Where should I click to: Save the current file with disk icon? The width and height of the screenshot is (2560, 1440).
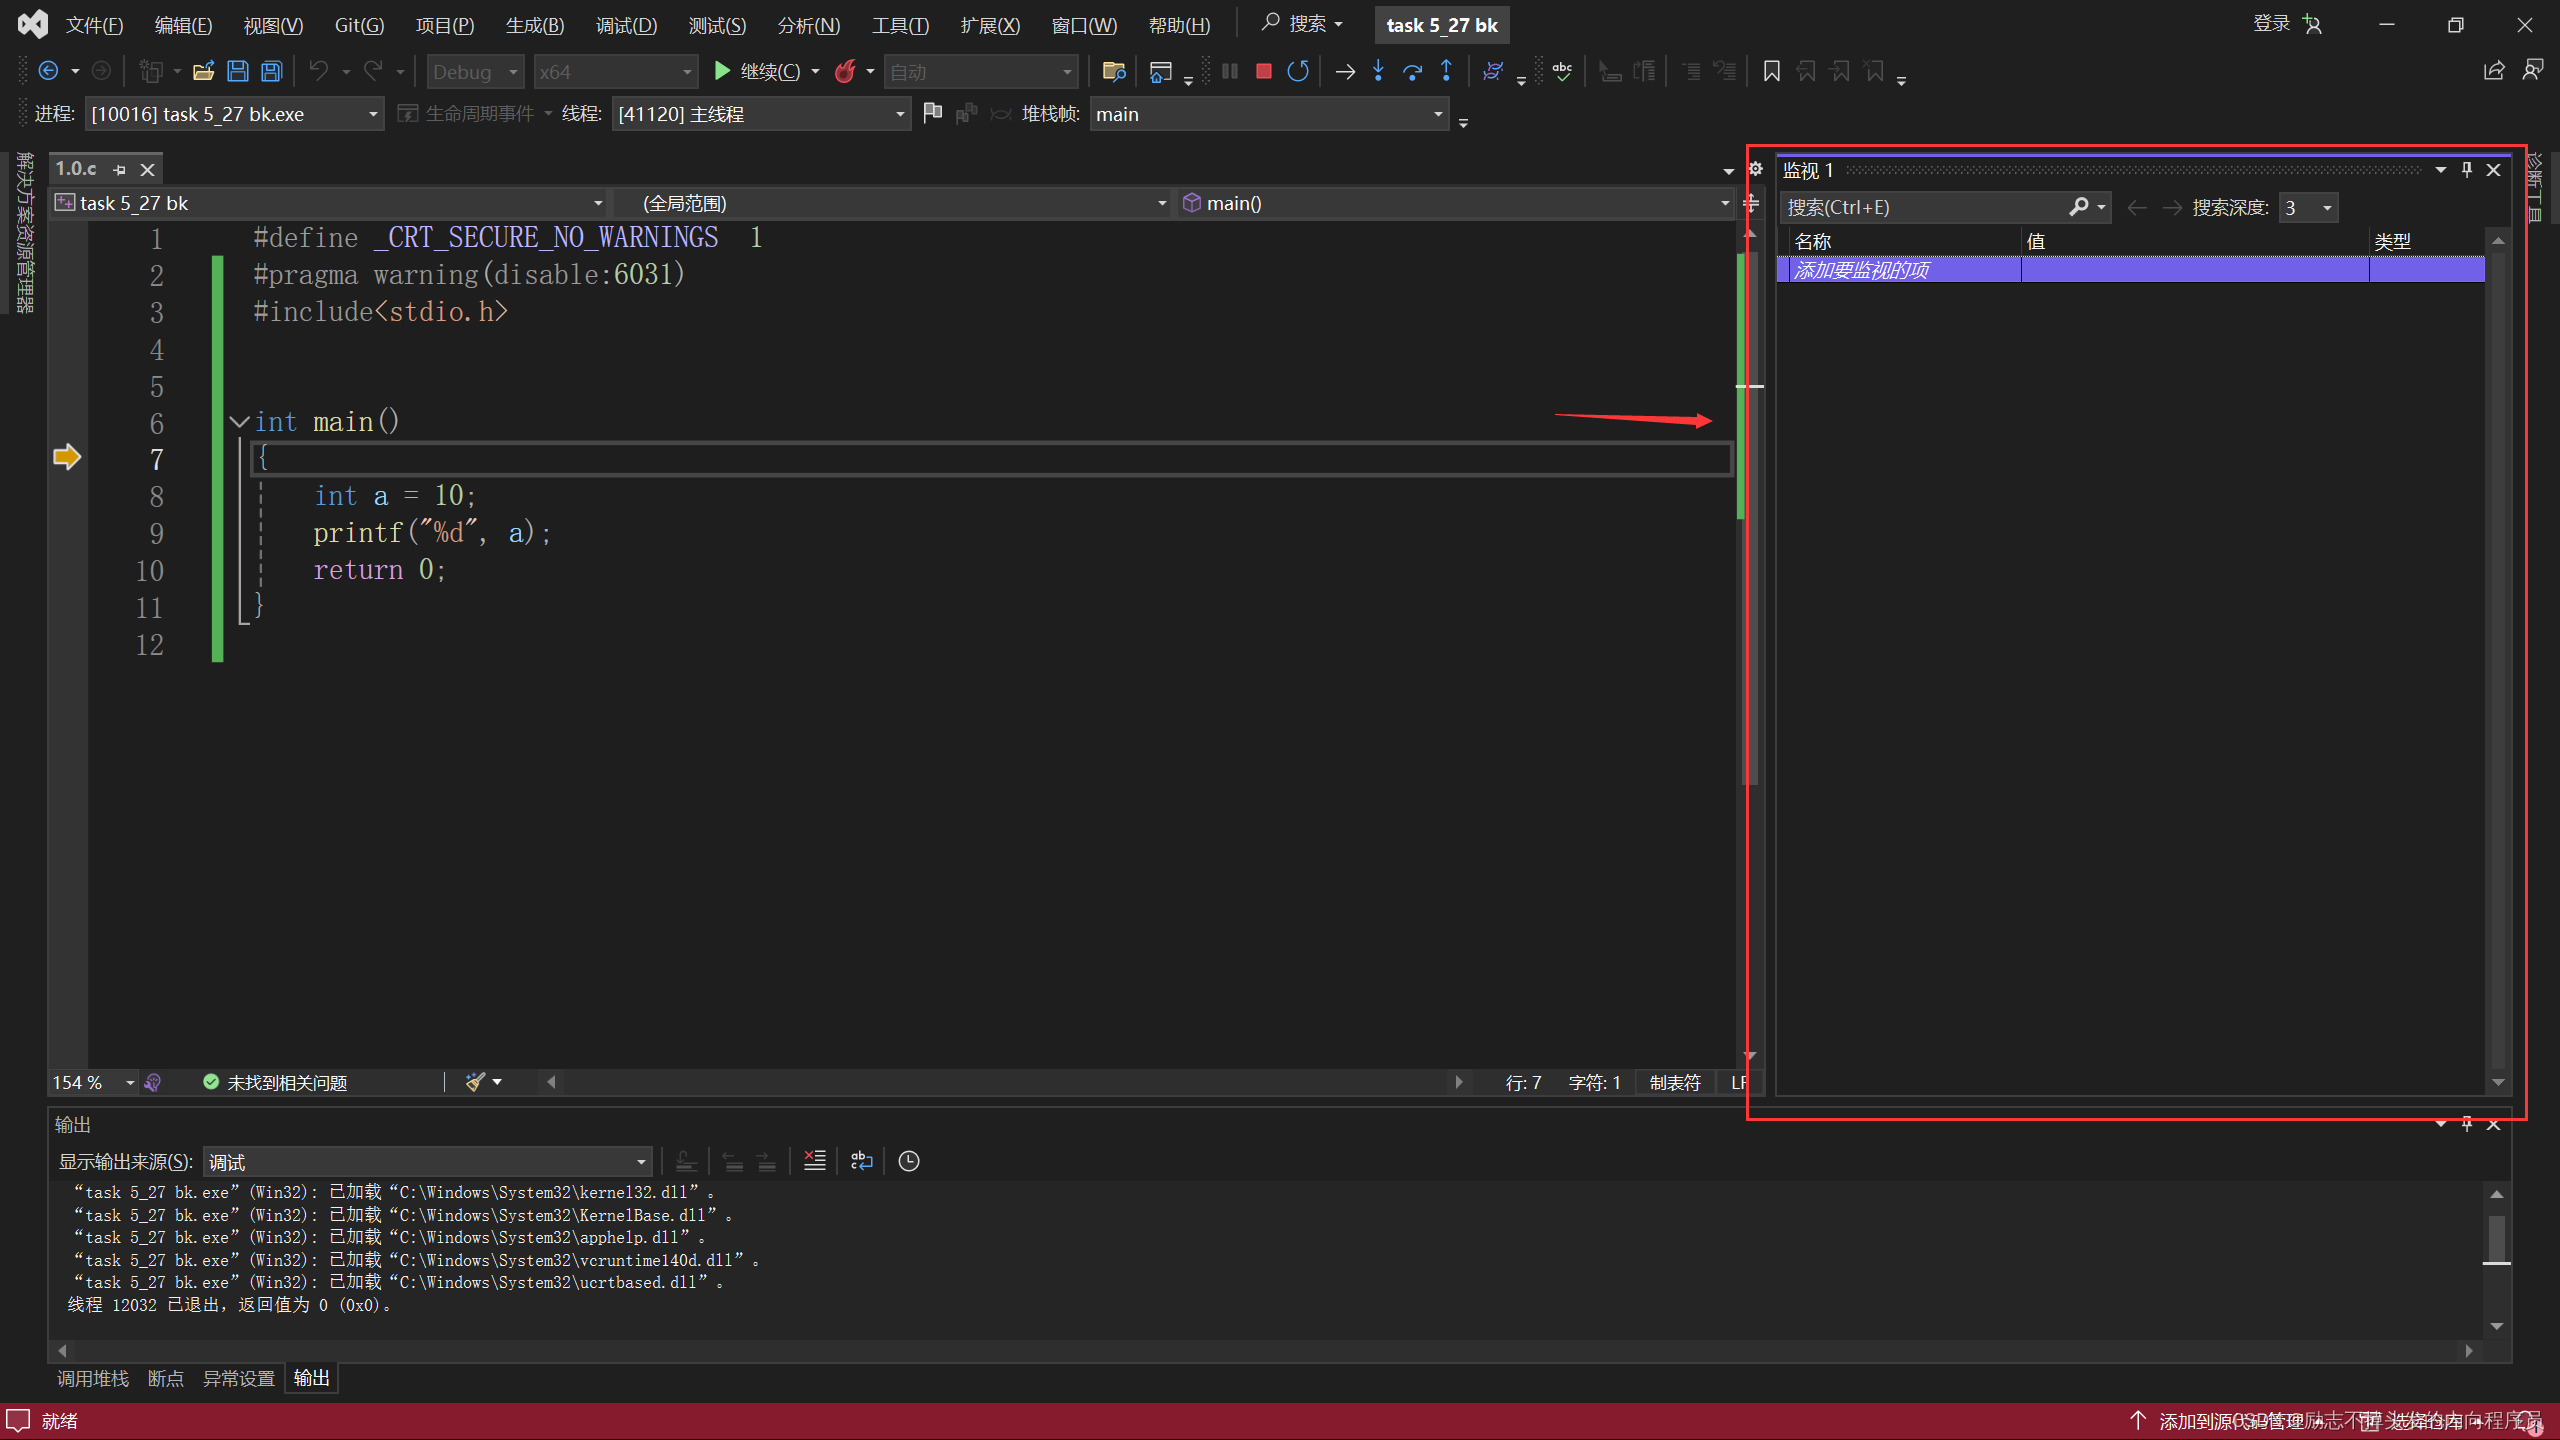pyautogui.click(x=238, y=71)
